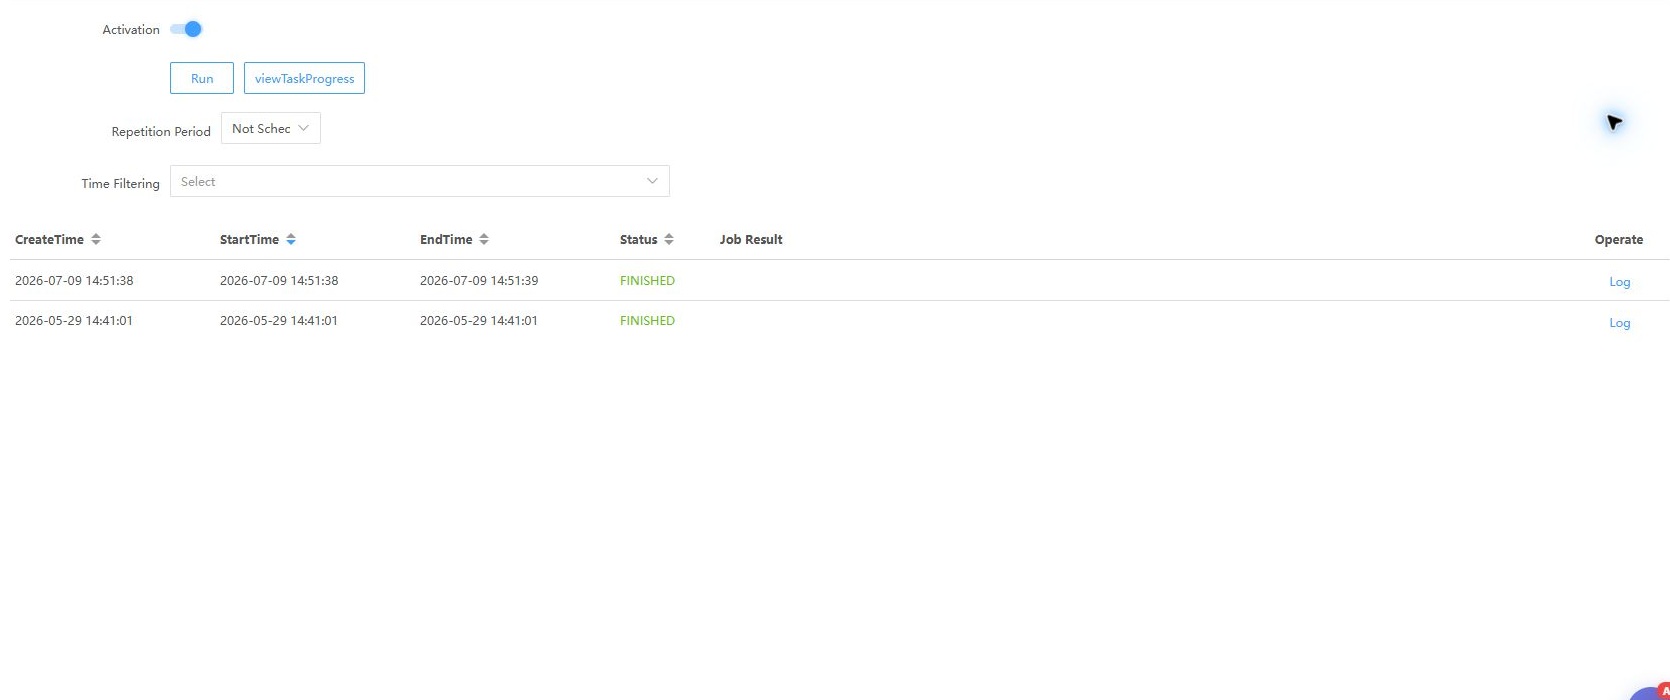This screenshot has height=700, width=1670.
Task: Click the Job Result column header
Action: pos(751,239)
